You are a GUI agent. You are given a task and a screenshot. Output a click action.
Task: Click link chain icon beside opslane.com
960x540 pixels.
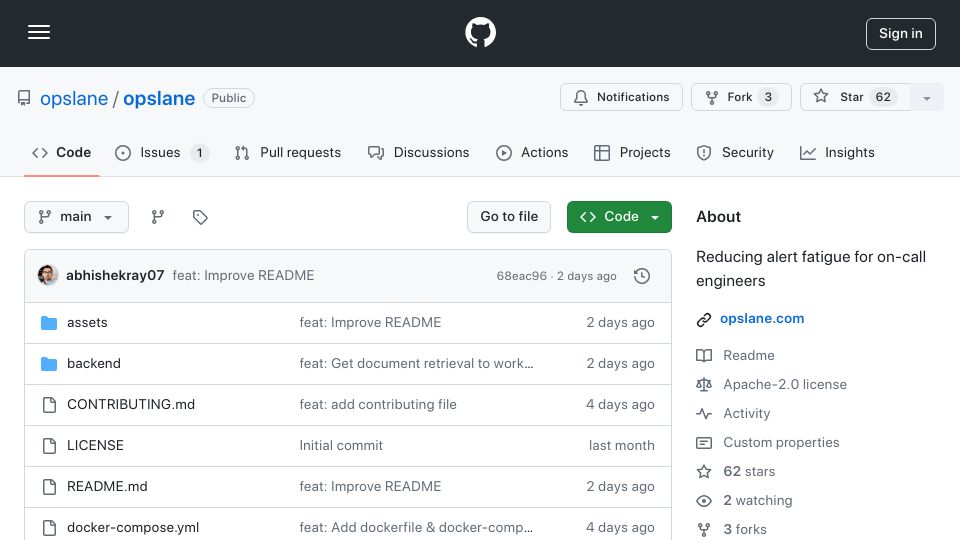click(704, 320)
